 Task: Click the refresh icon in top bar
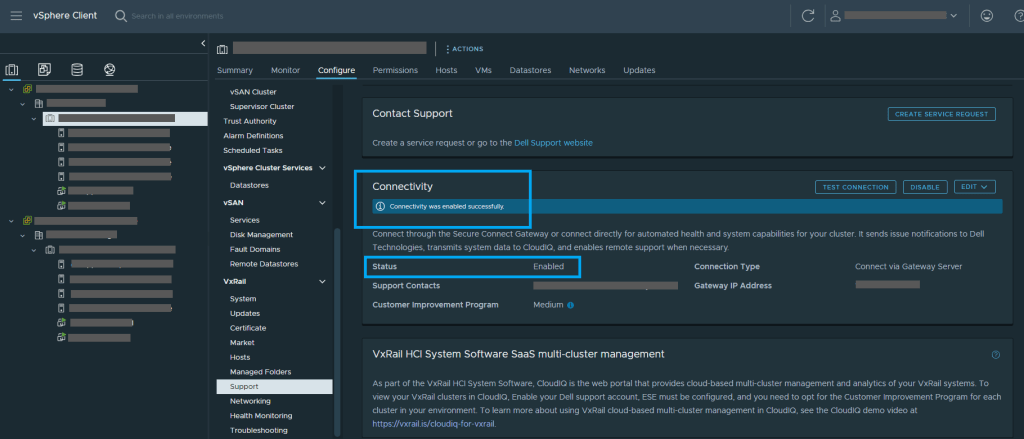coord(807,16)
